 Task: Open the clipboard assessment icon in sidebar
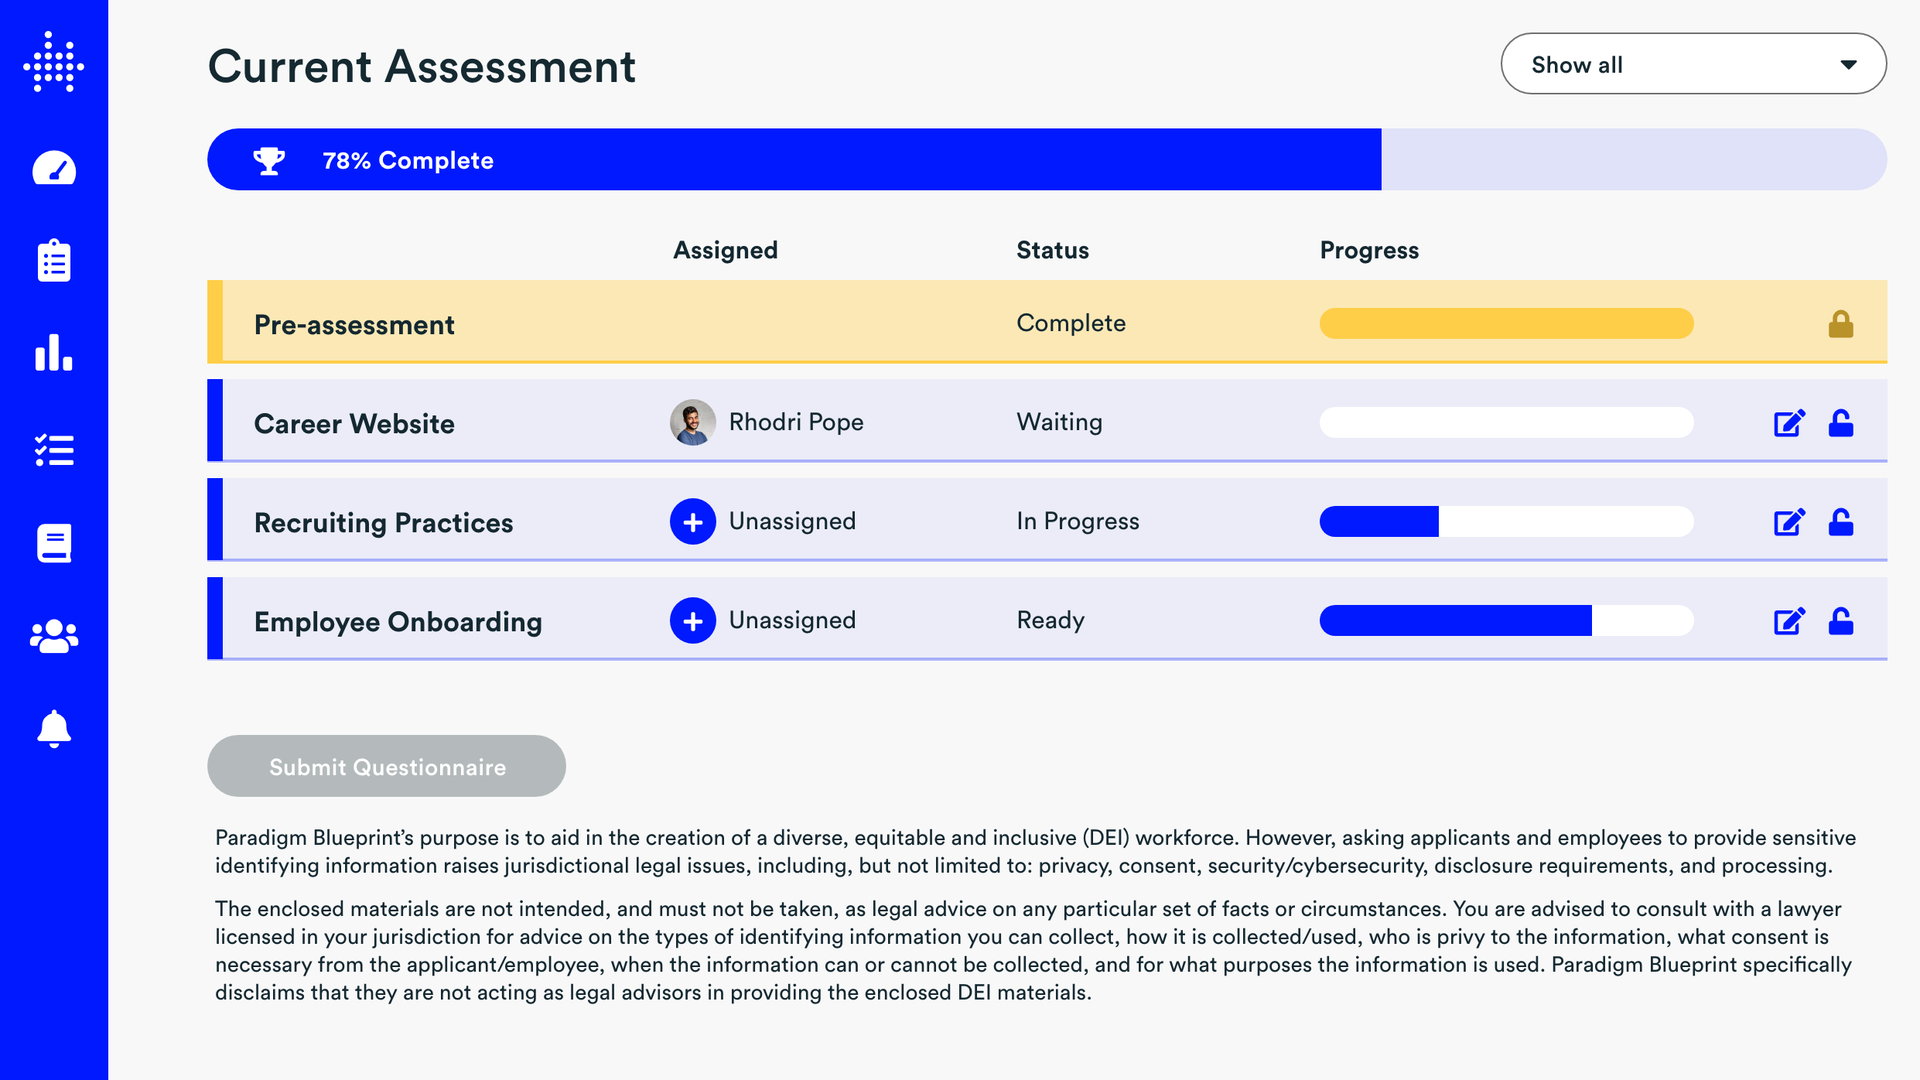coord(54,261)
